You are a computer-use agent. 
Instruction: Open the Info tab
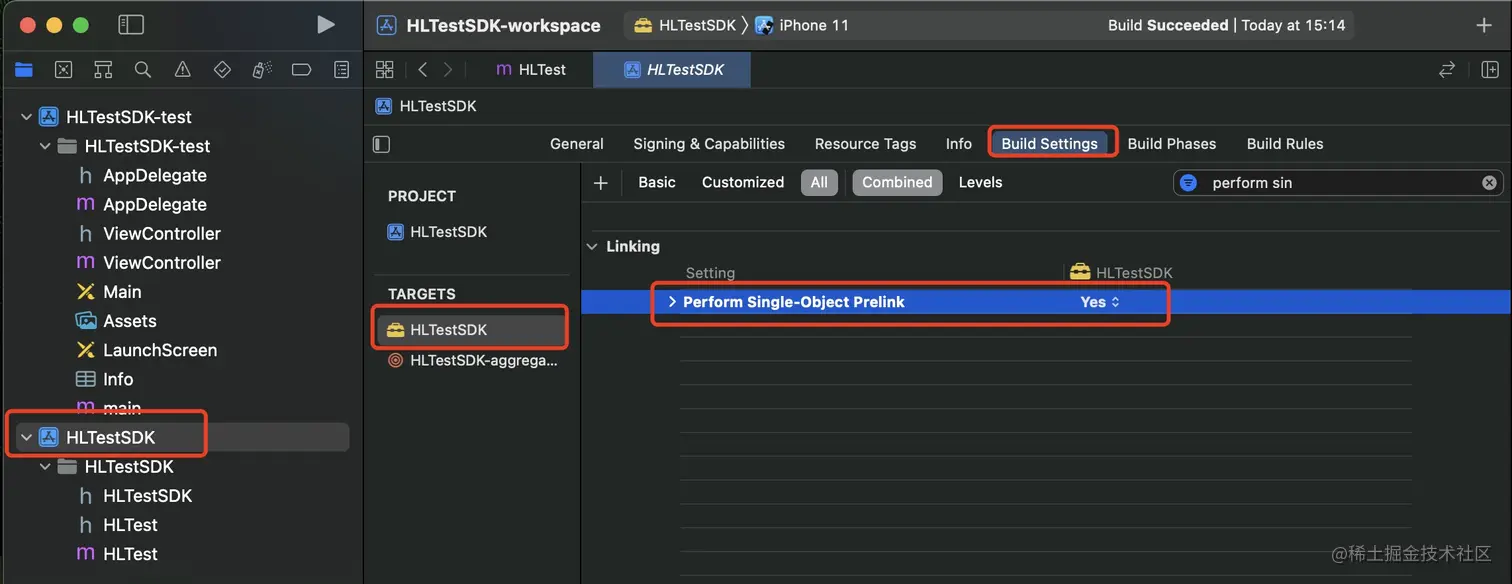[x=959, y=144]
